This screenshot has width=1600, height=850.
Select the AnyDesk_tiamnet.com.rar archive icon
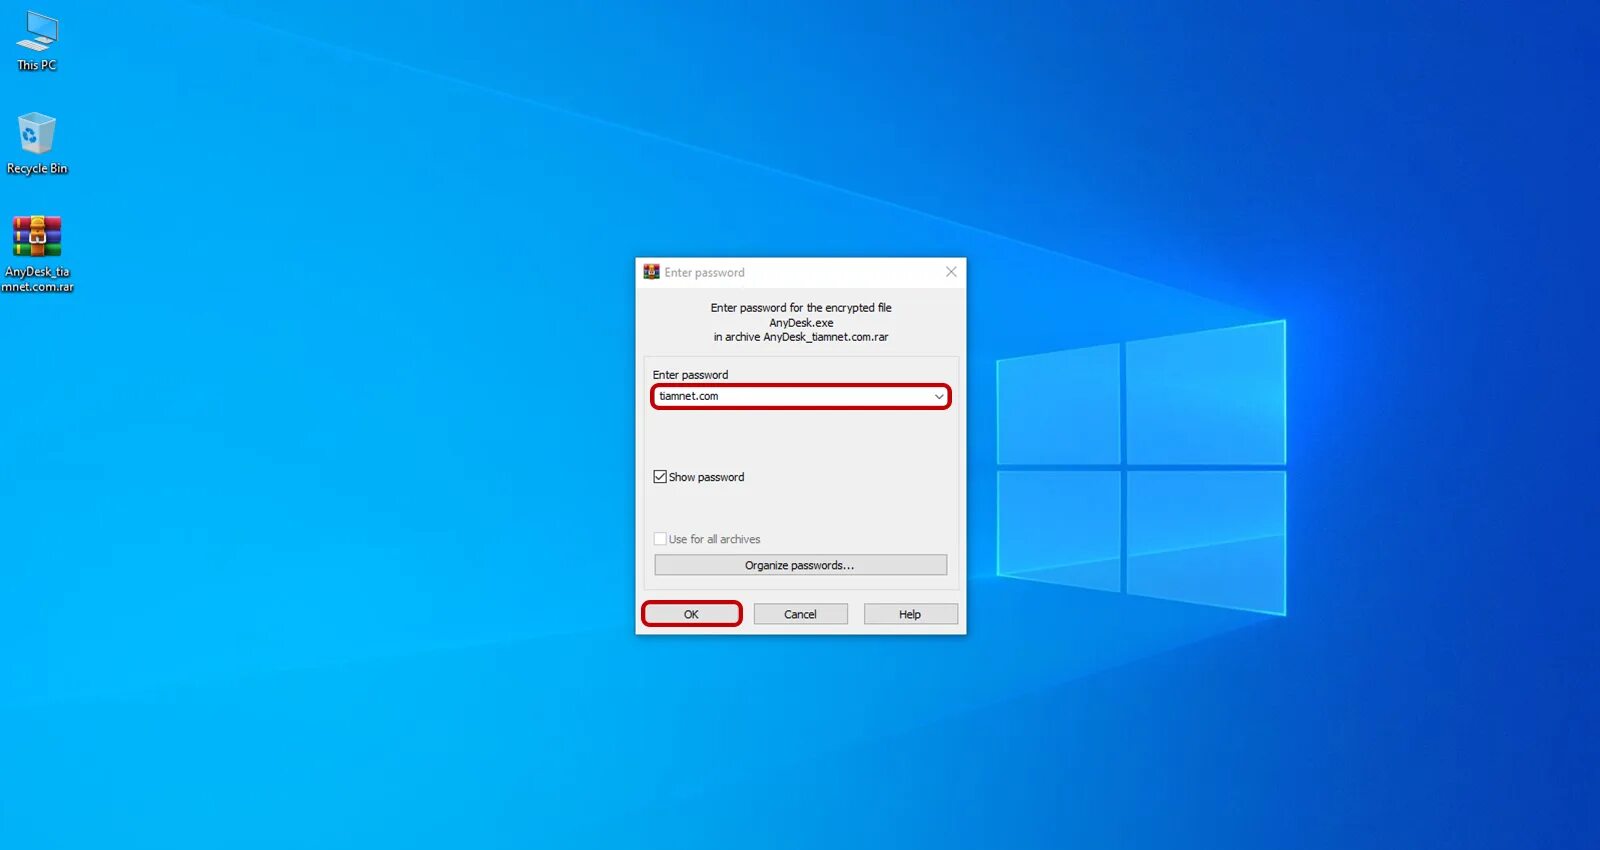pos(37,254)
